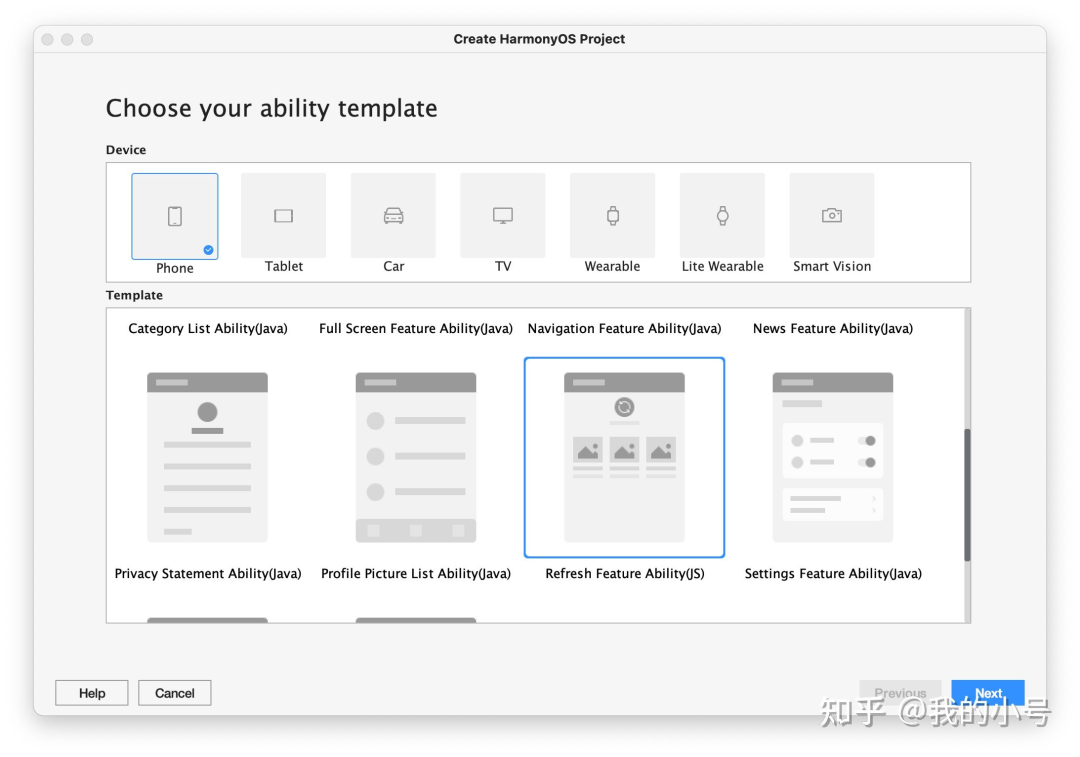
Task: Click the Lite Wearable device label
Action: tap(723, 267)
